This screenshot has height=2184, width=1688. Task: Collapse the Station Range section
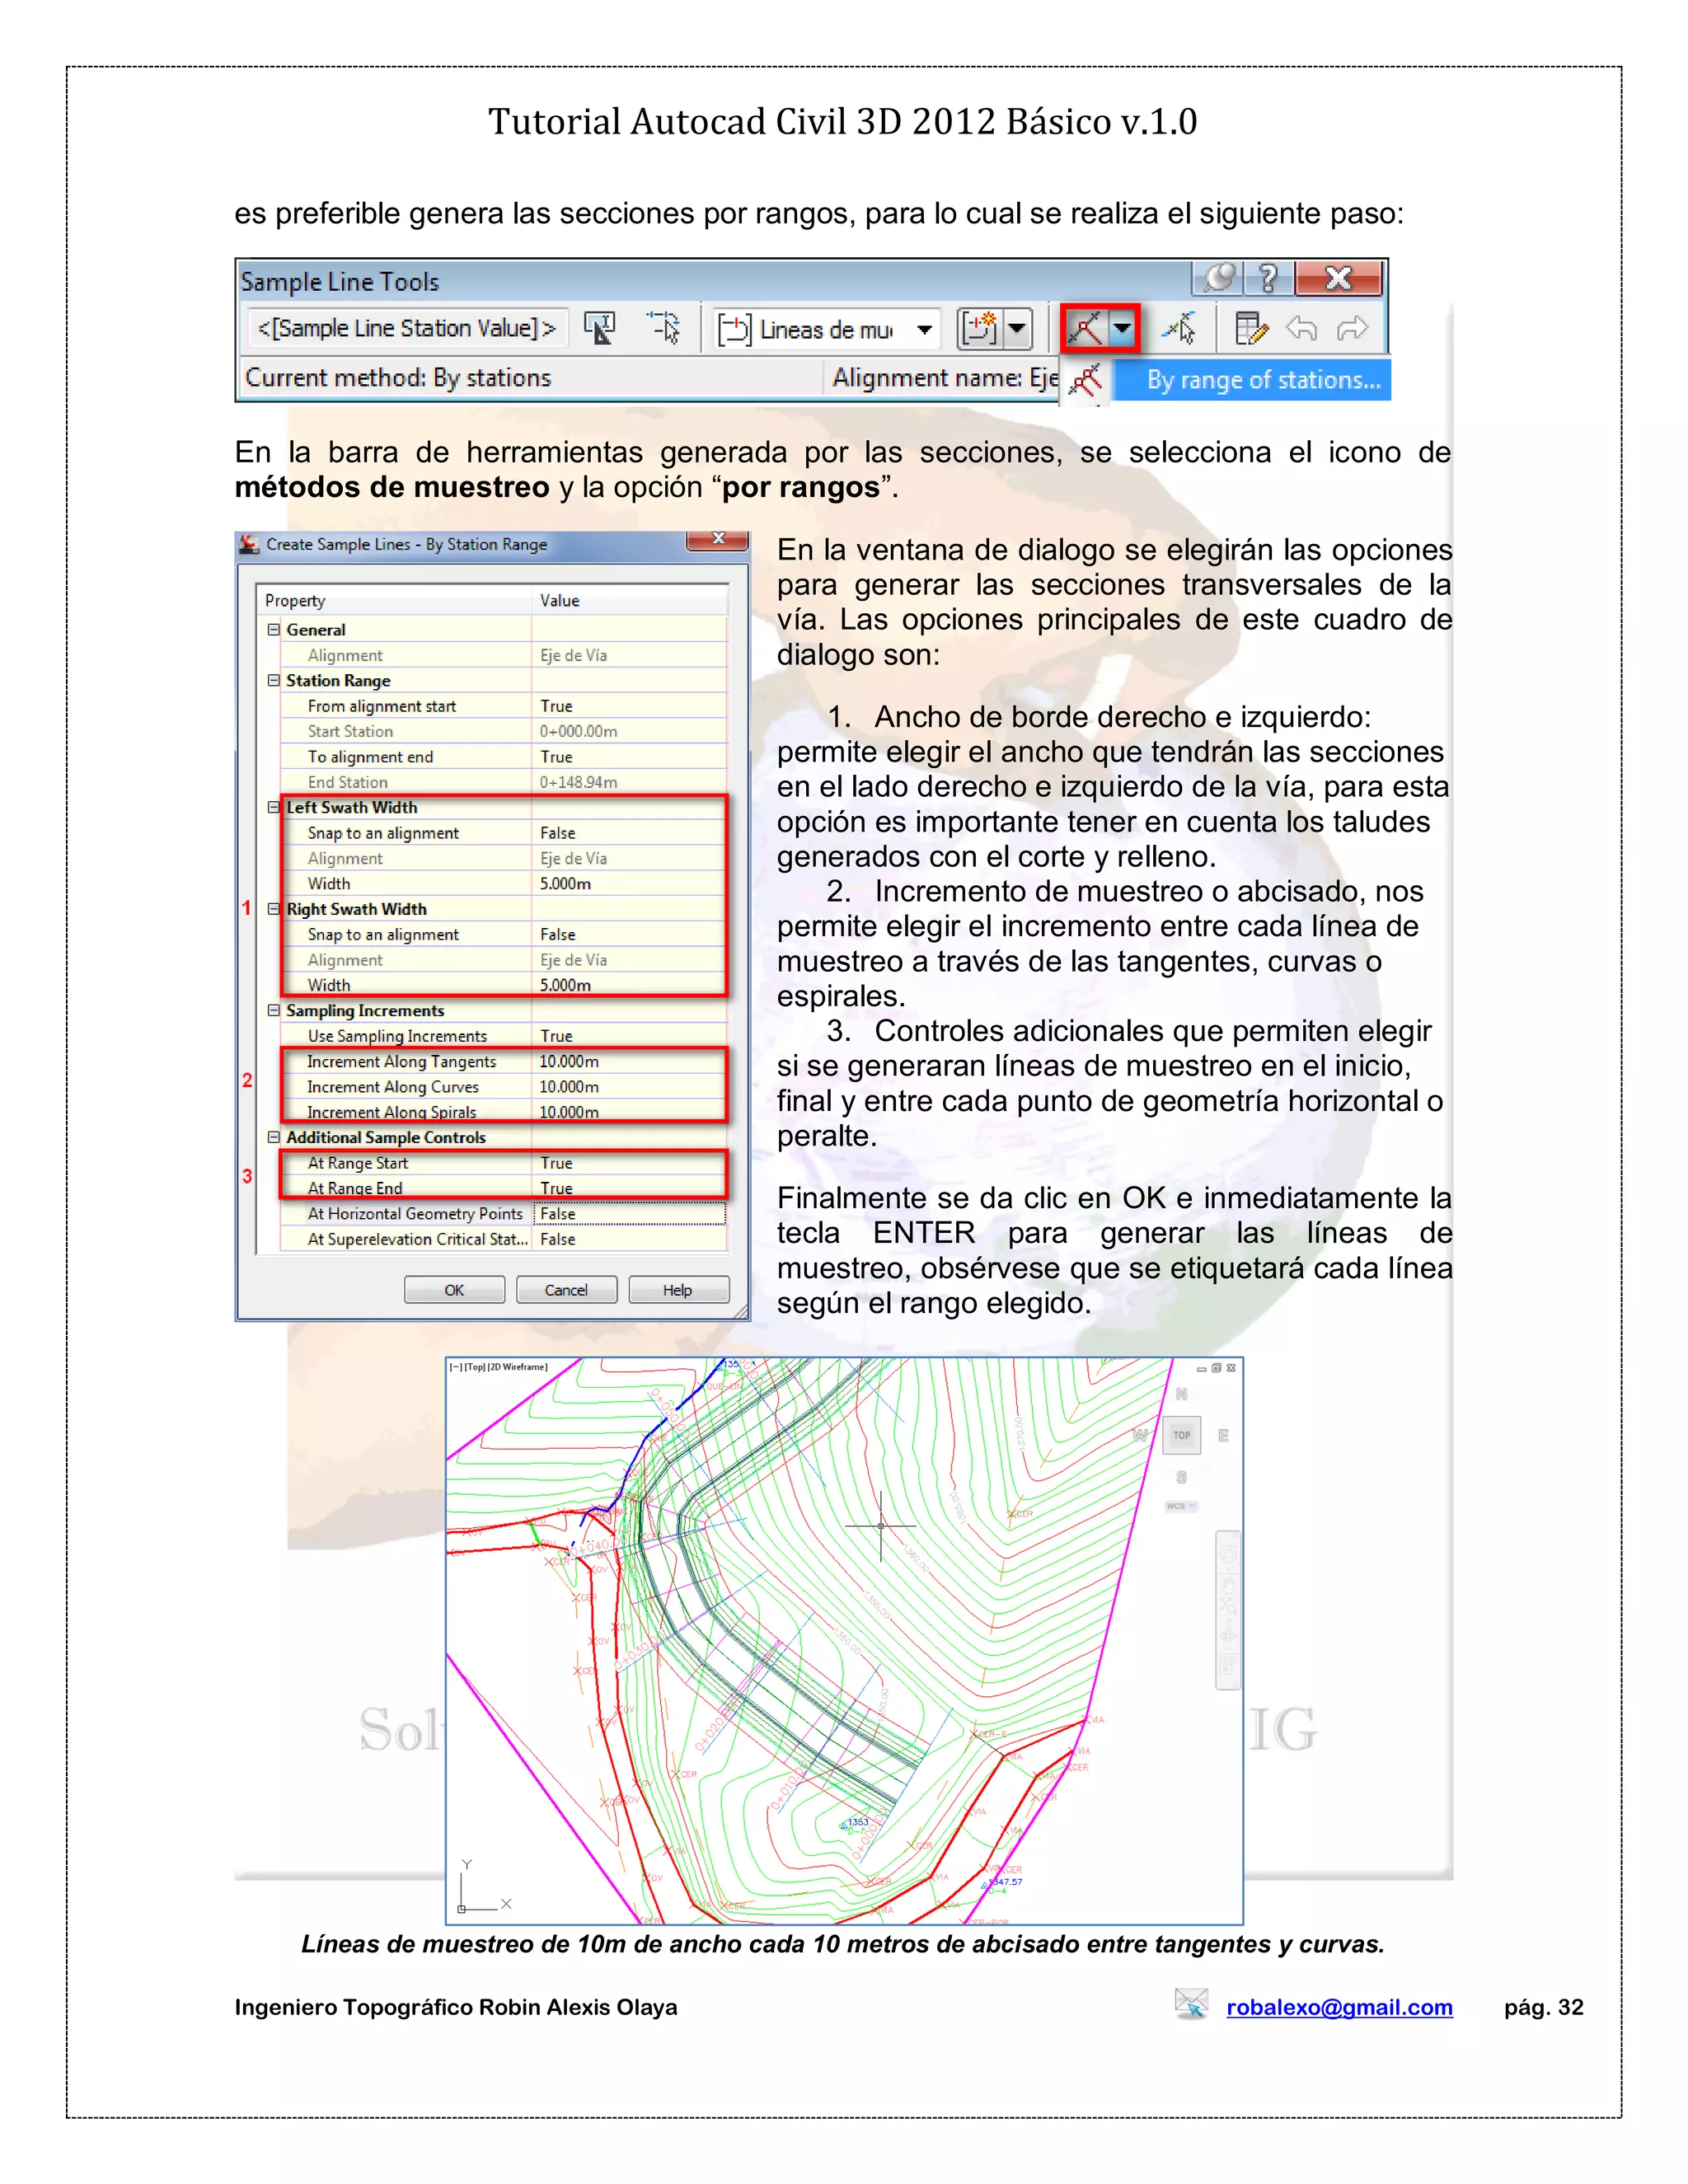coord(273,680)
